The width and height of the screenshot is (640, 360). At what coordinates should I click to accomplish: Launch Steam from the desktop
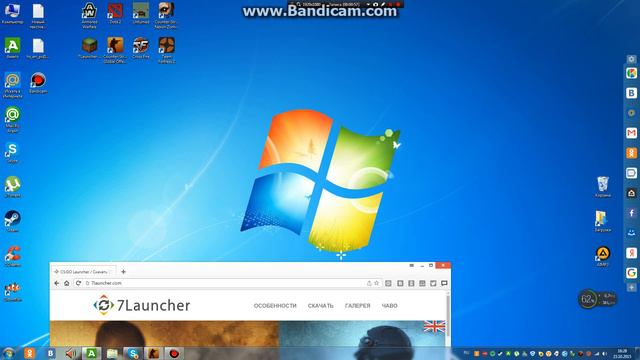(12, 221)
